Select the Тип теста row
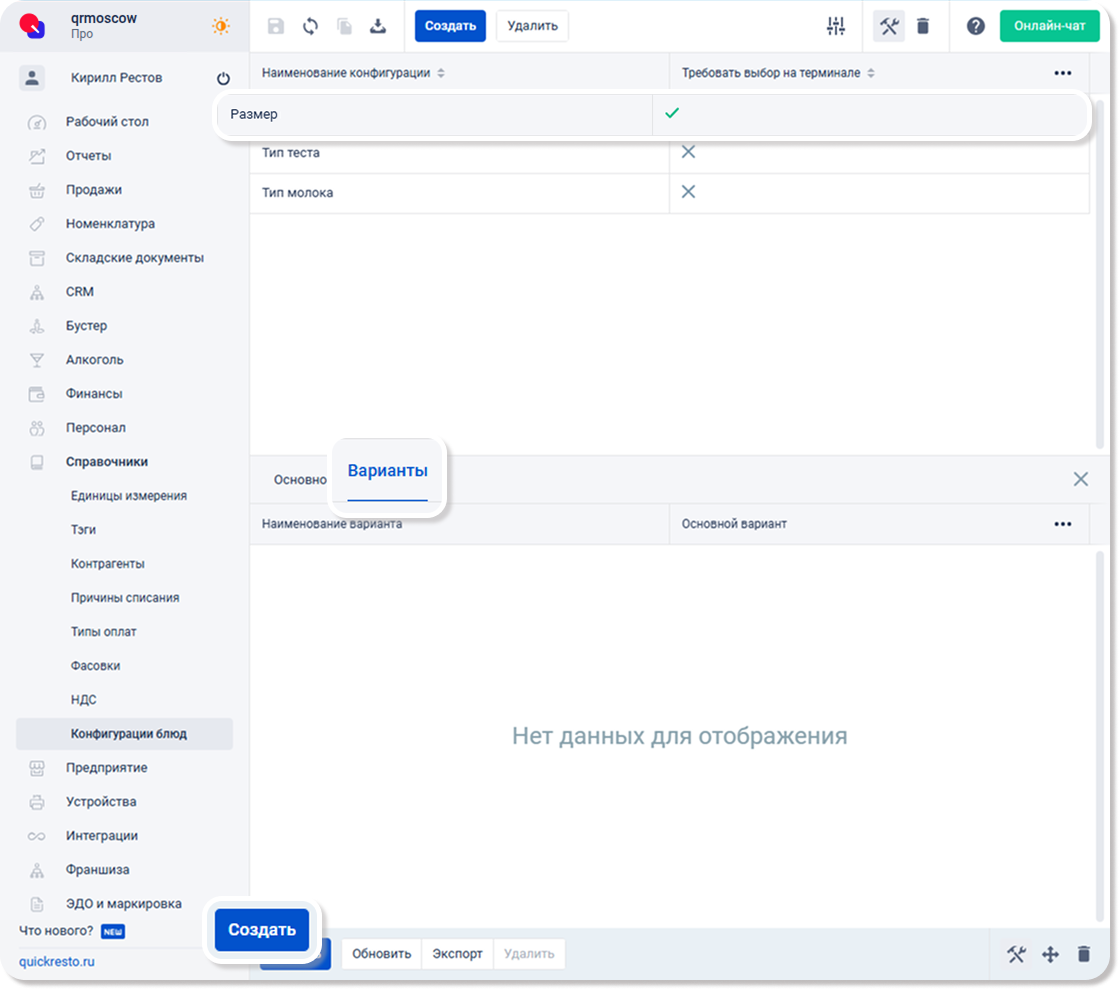Image resolution: width=1119 pixels, height=989 pixels. click(x=669, y=153)
